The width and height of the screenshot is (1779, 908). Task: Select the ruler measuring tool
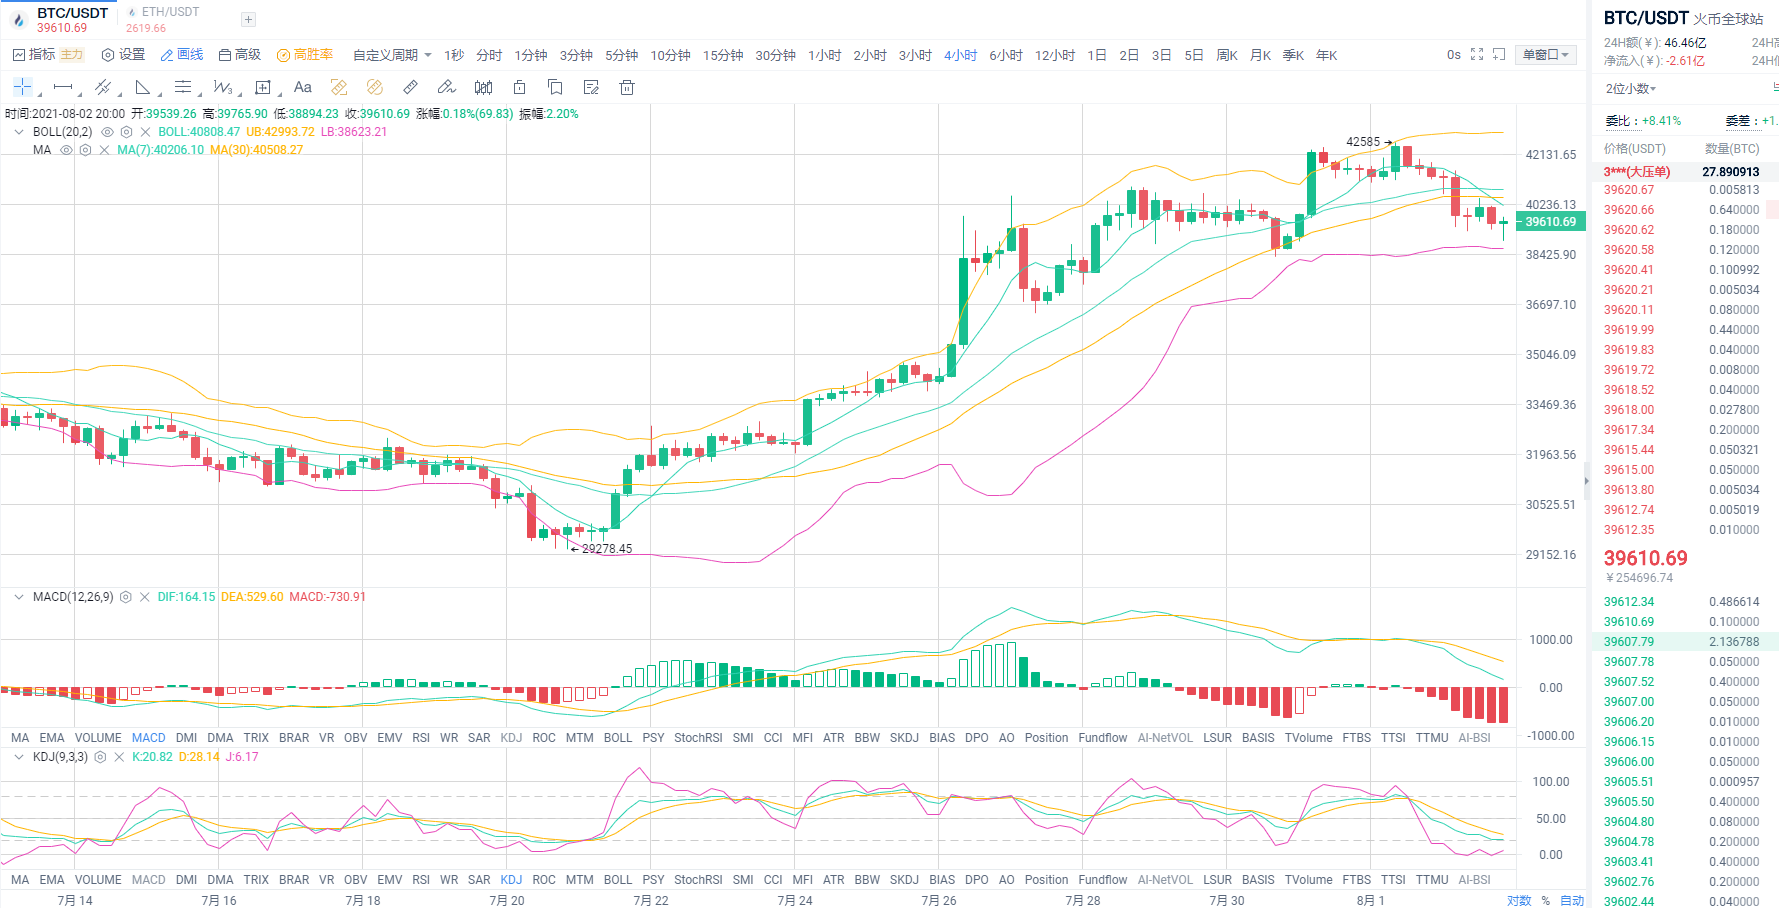point(410,87)
